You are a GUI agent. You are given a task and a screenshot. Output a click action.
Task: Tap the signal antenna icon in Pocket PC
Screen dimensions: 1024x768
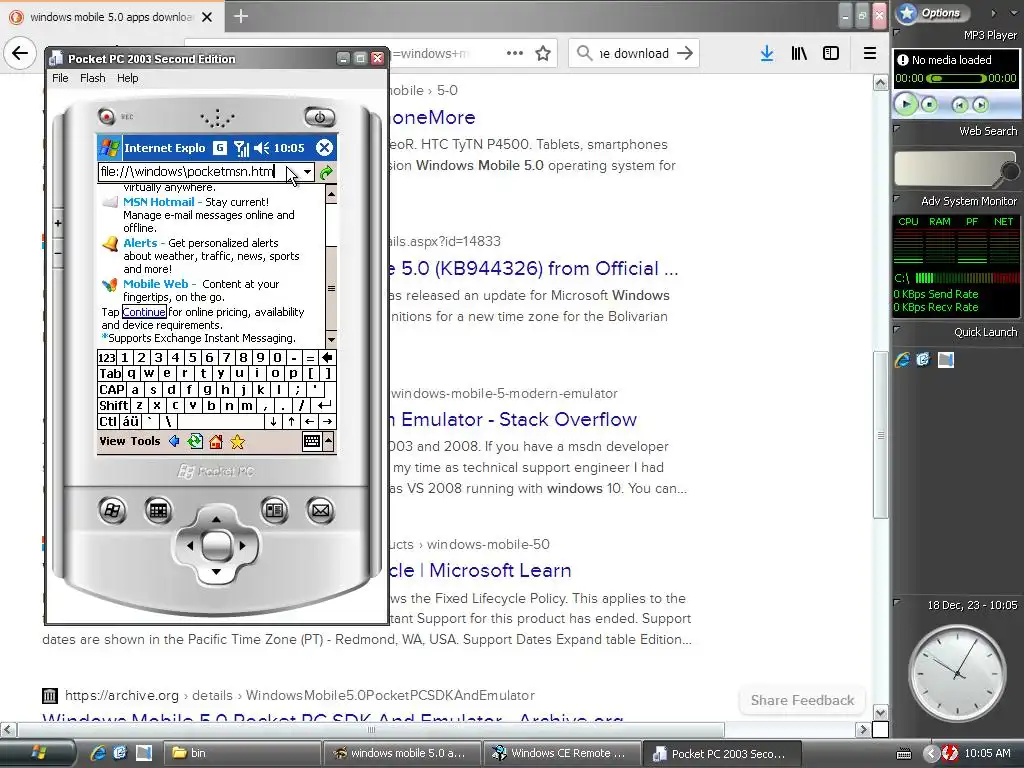coord(241,148)
